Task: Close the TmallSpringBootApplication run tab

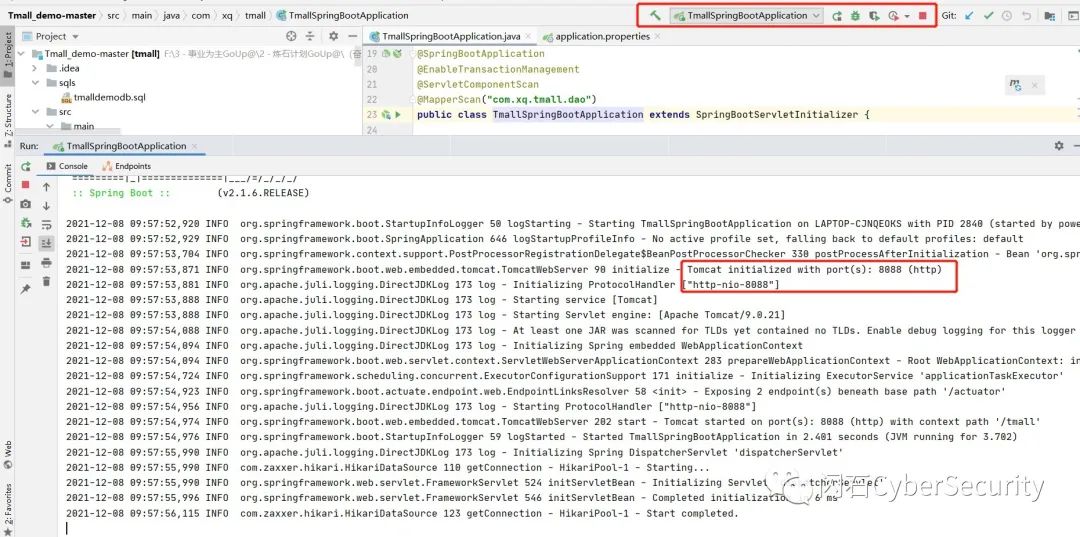Action: [195, 146]
